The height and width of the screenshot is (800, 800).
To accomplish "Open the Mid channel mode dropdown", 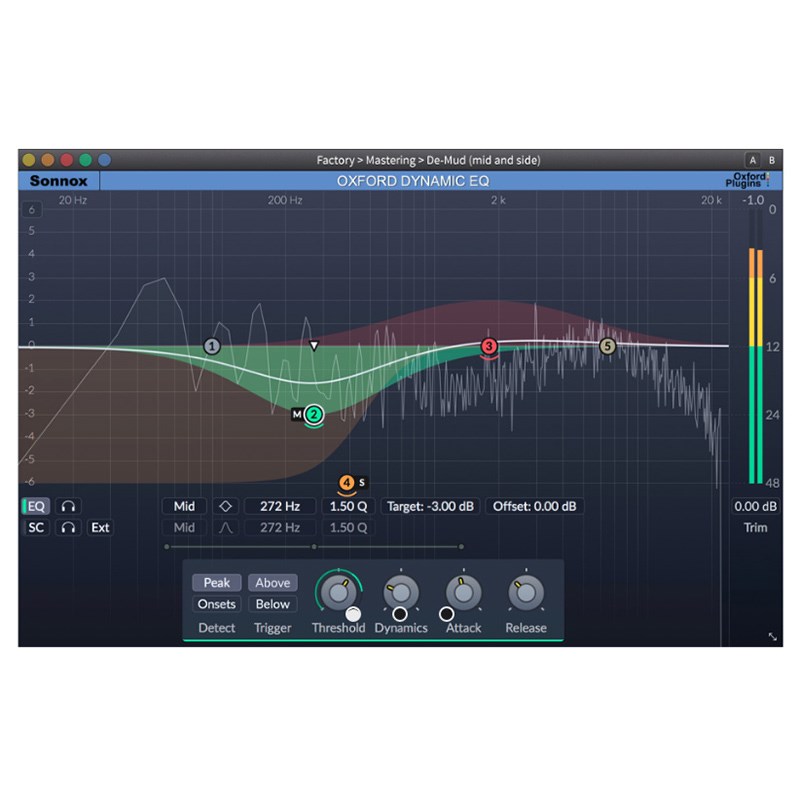I will click(184, 506).
